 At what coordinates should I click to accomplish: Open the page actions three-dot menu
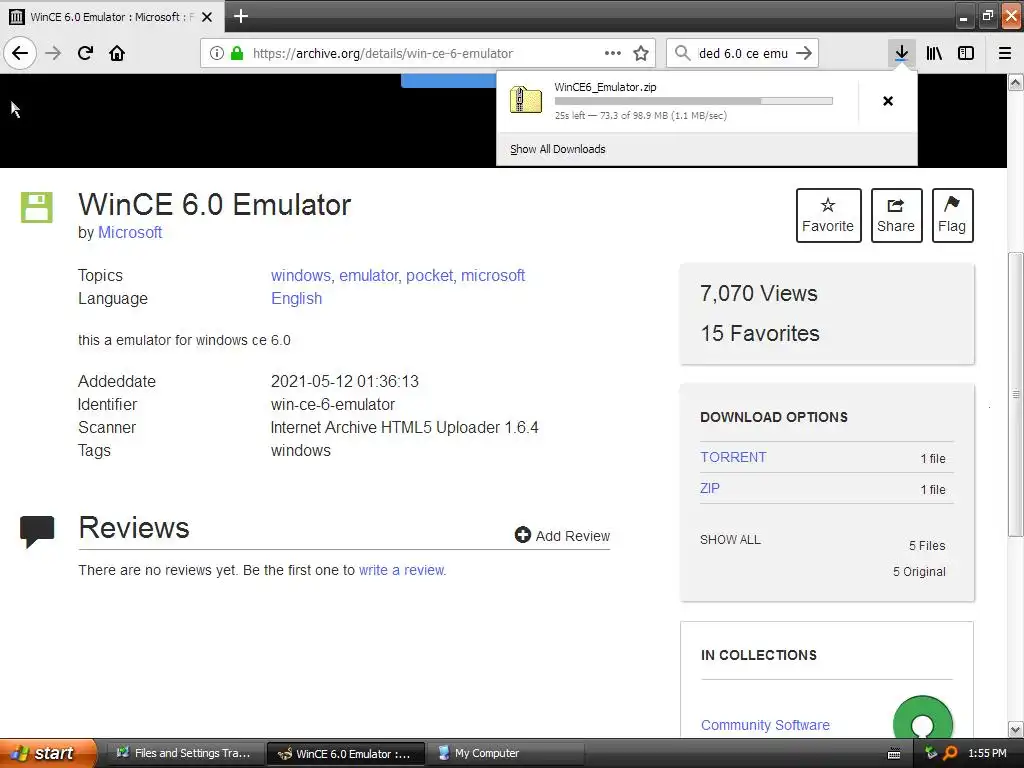click(x=613, y=53)
